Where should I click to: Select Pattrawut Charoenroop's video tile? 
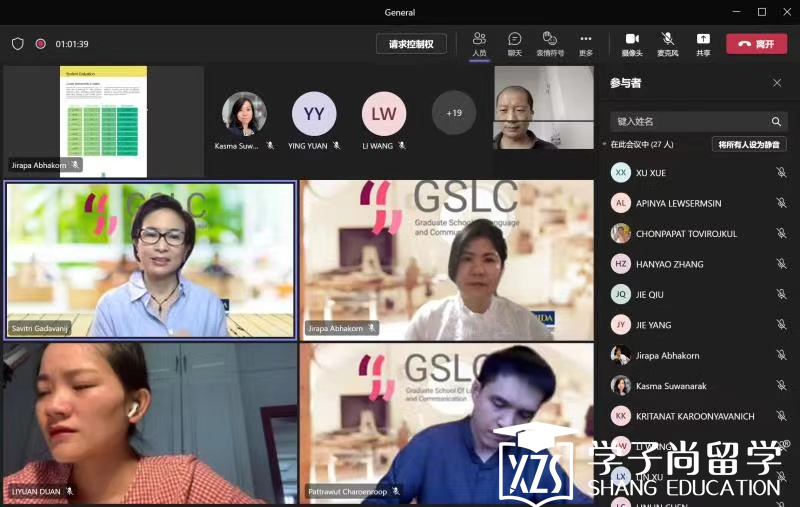[x=447, y=423]
